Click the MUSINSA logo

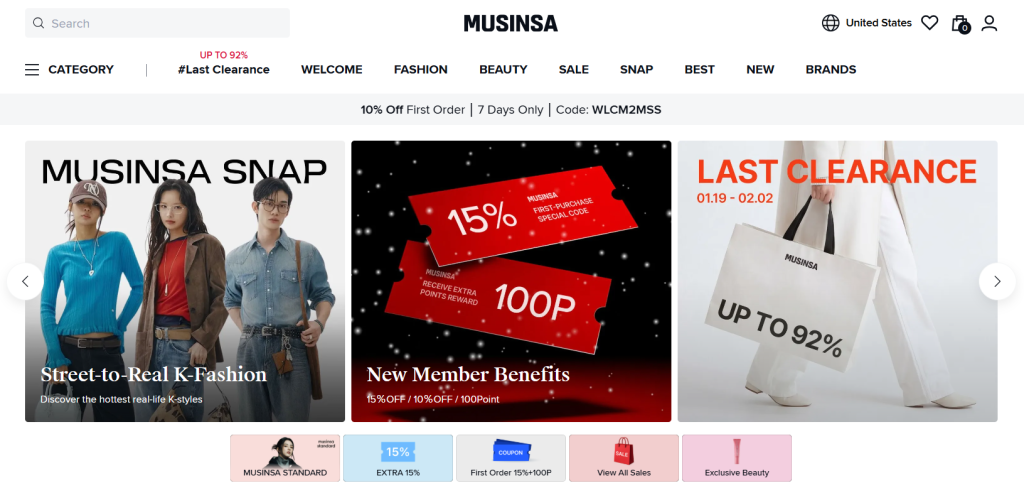pyautogui.click(x=511, y=24)
